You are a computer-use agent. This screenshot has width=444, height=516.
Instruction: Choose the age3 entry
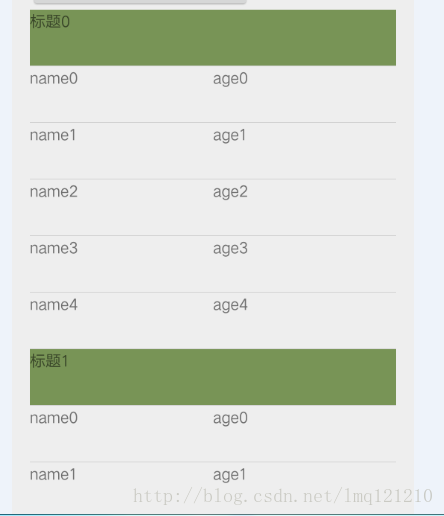230,249
